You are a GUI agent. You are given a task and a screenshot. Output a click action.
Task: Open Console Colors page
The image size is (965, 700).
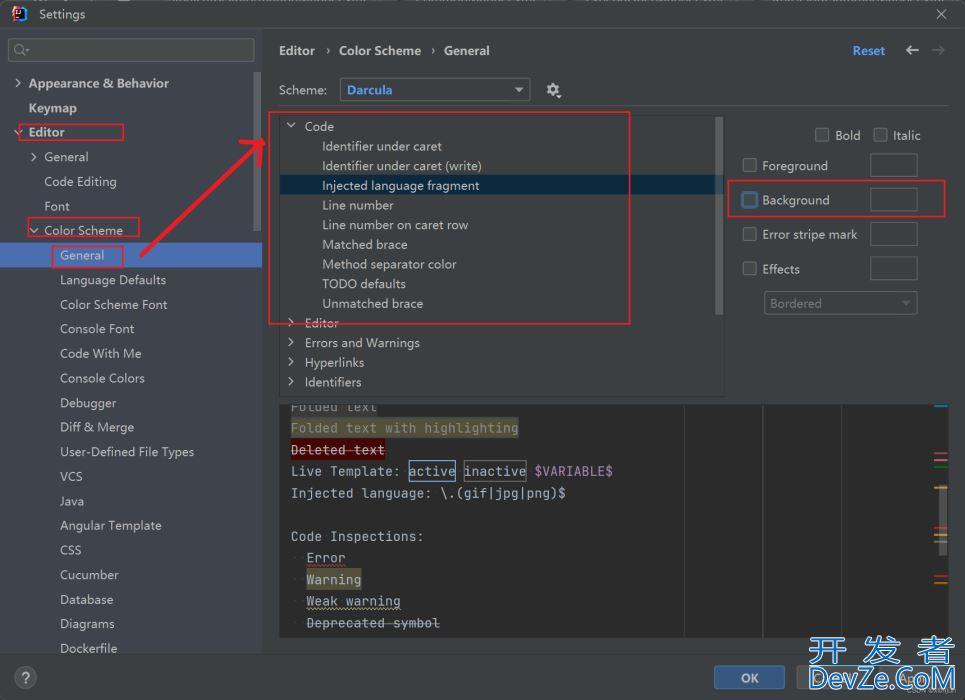pyautogui.click(x=102, y=378)
